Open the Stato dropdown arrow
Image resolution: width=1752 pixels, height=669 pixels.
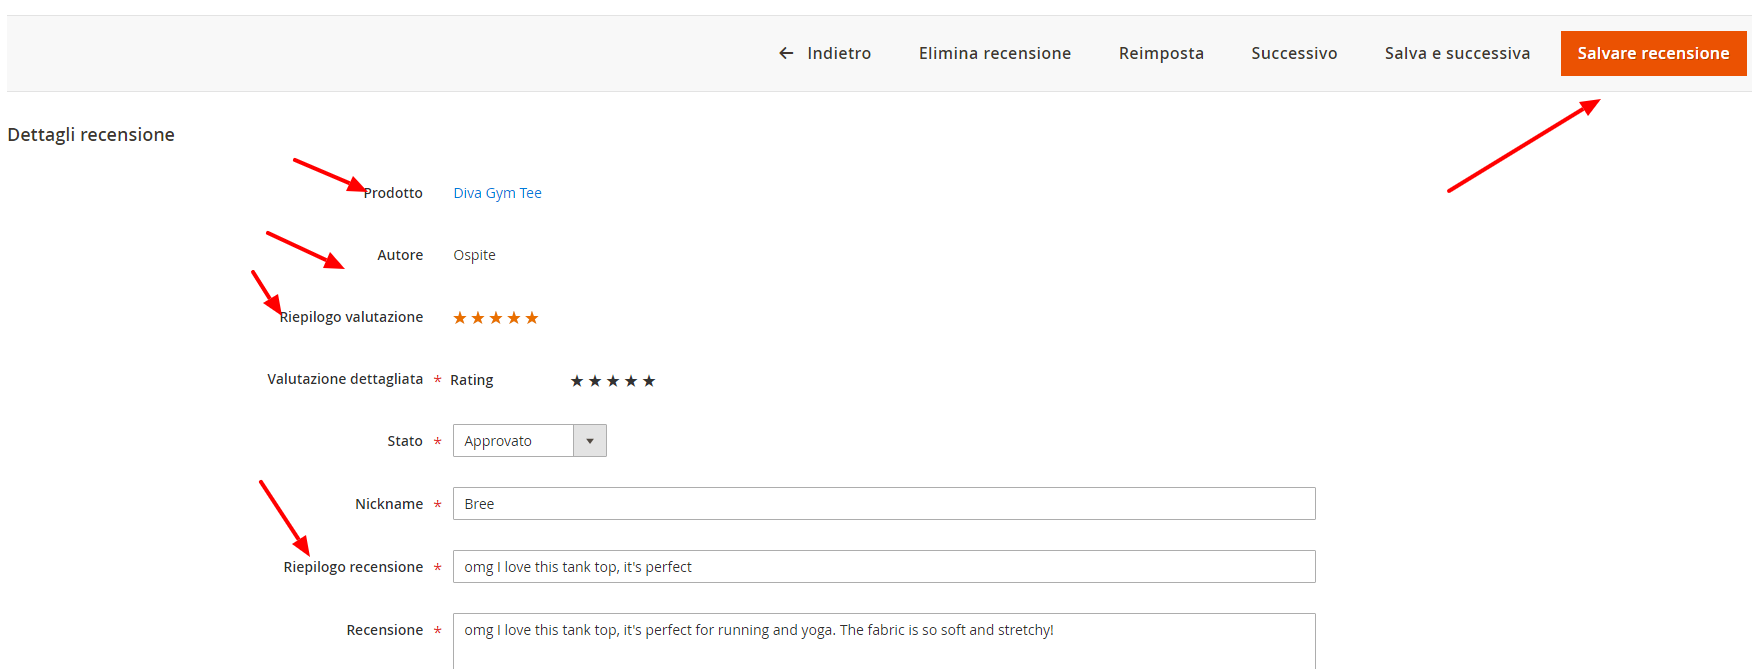coord(590,441)
